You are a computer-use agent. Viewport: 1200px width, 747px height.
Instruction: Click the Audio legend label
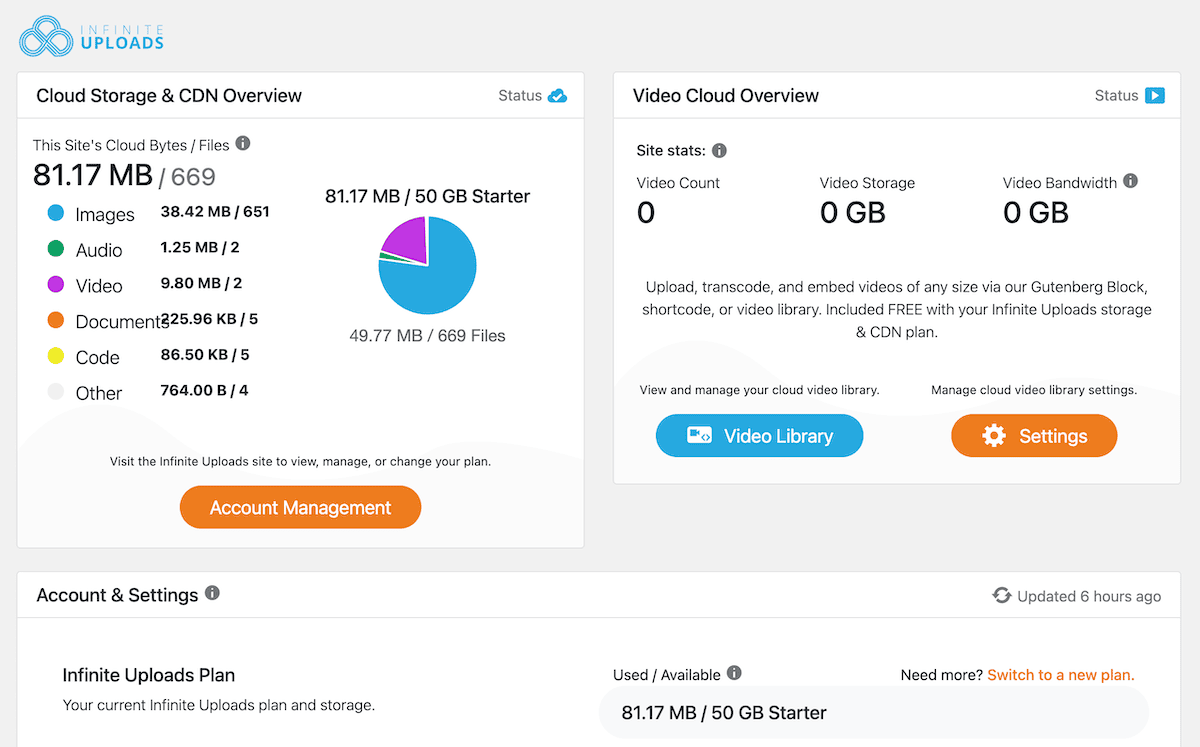[x=99, y=250]
